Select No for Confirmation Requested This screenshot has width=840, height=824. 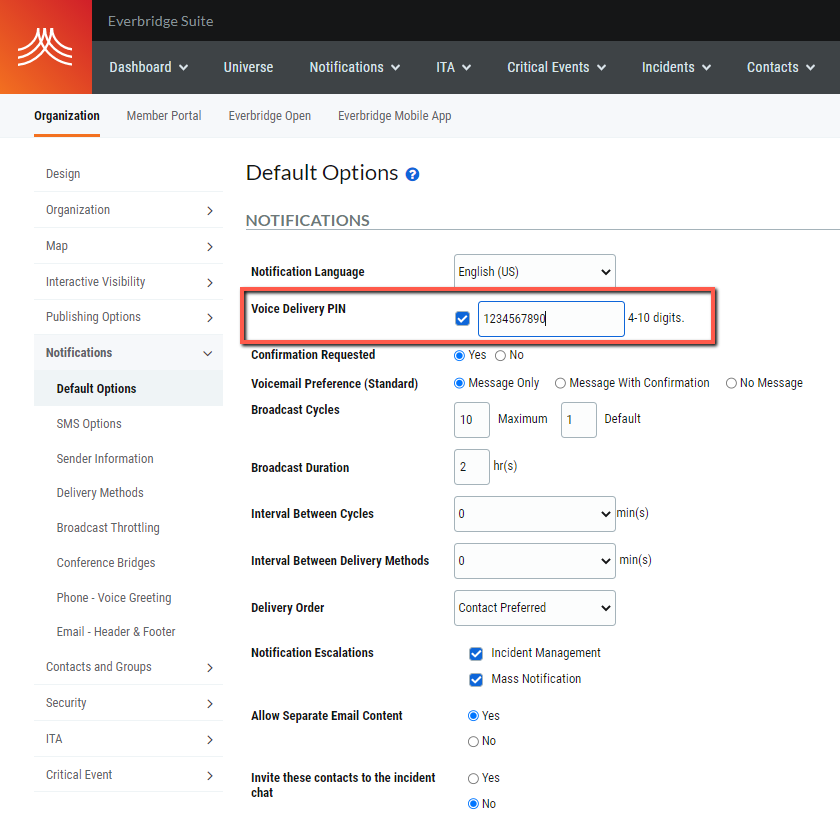click(x=498, y=354)
